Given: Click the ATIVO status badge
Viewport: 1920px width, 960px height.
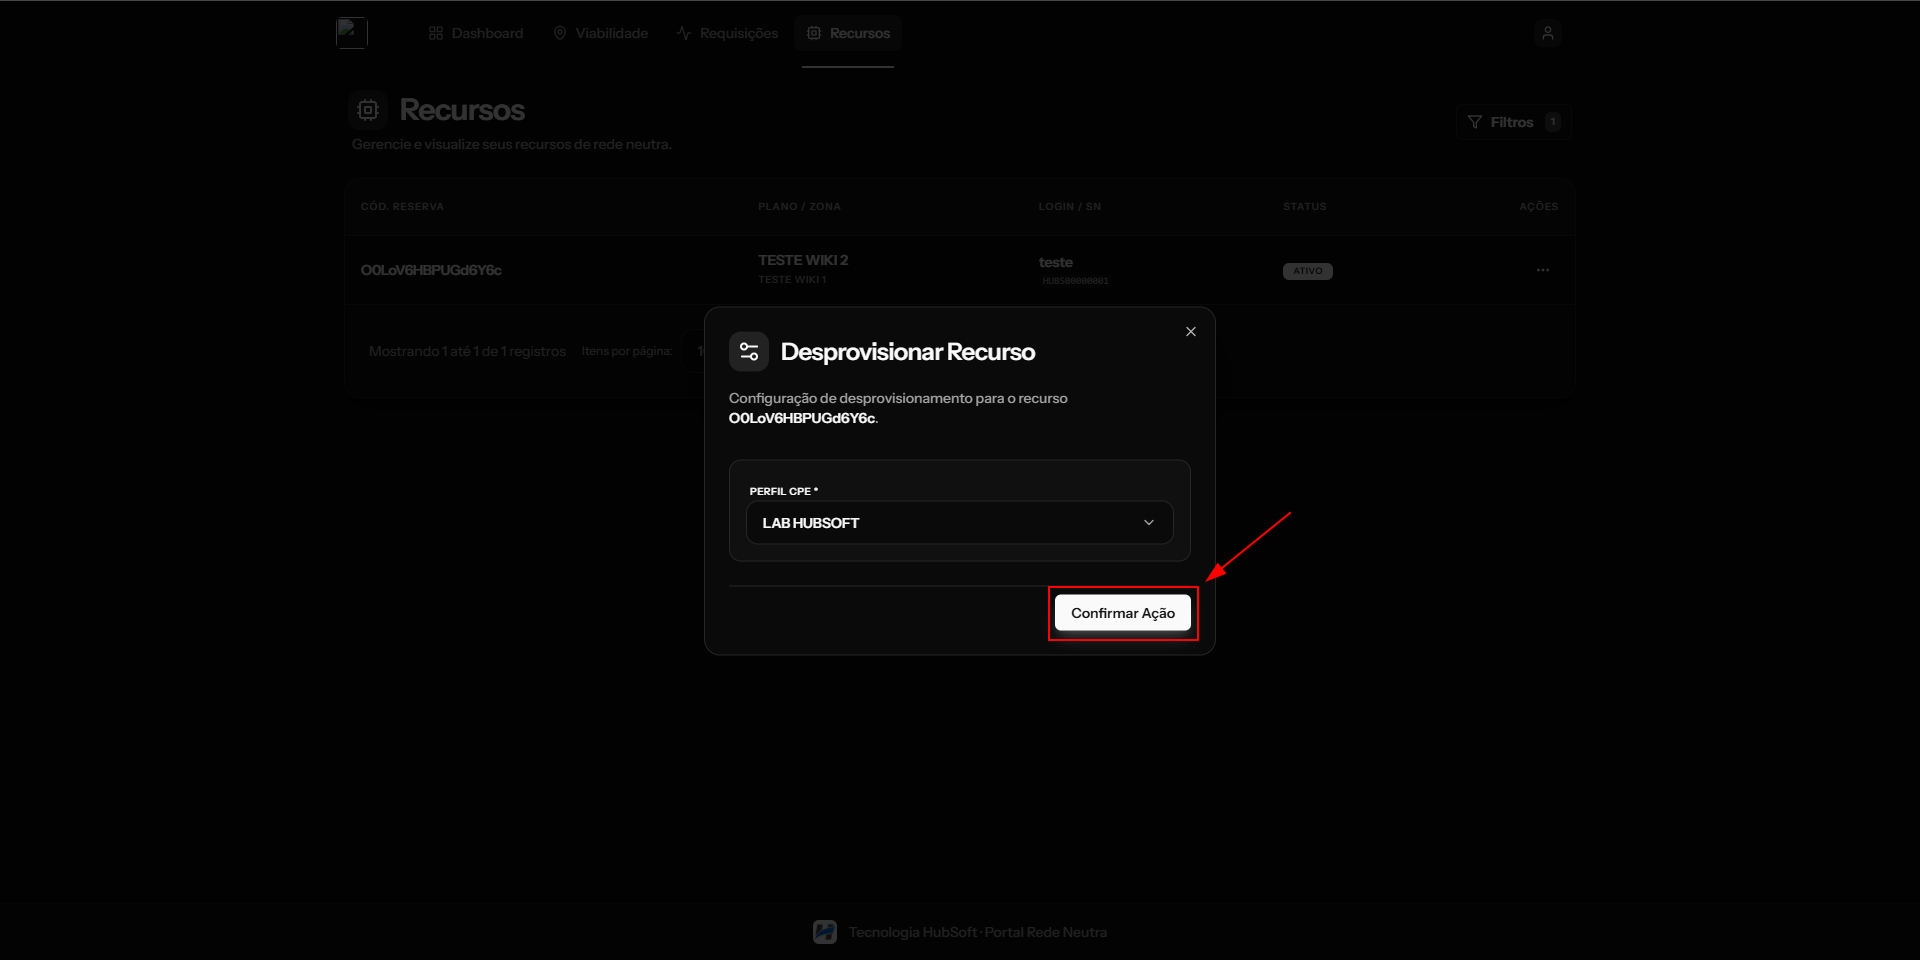Looking at the screenshot, I should [x=1307, y=271].
